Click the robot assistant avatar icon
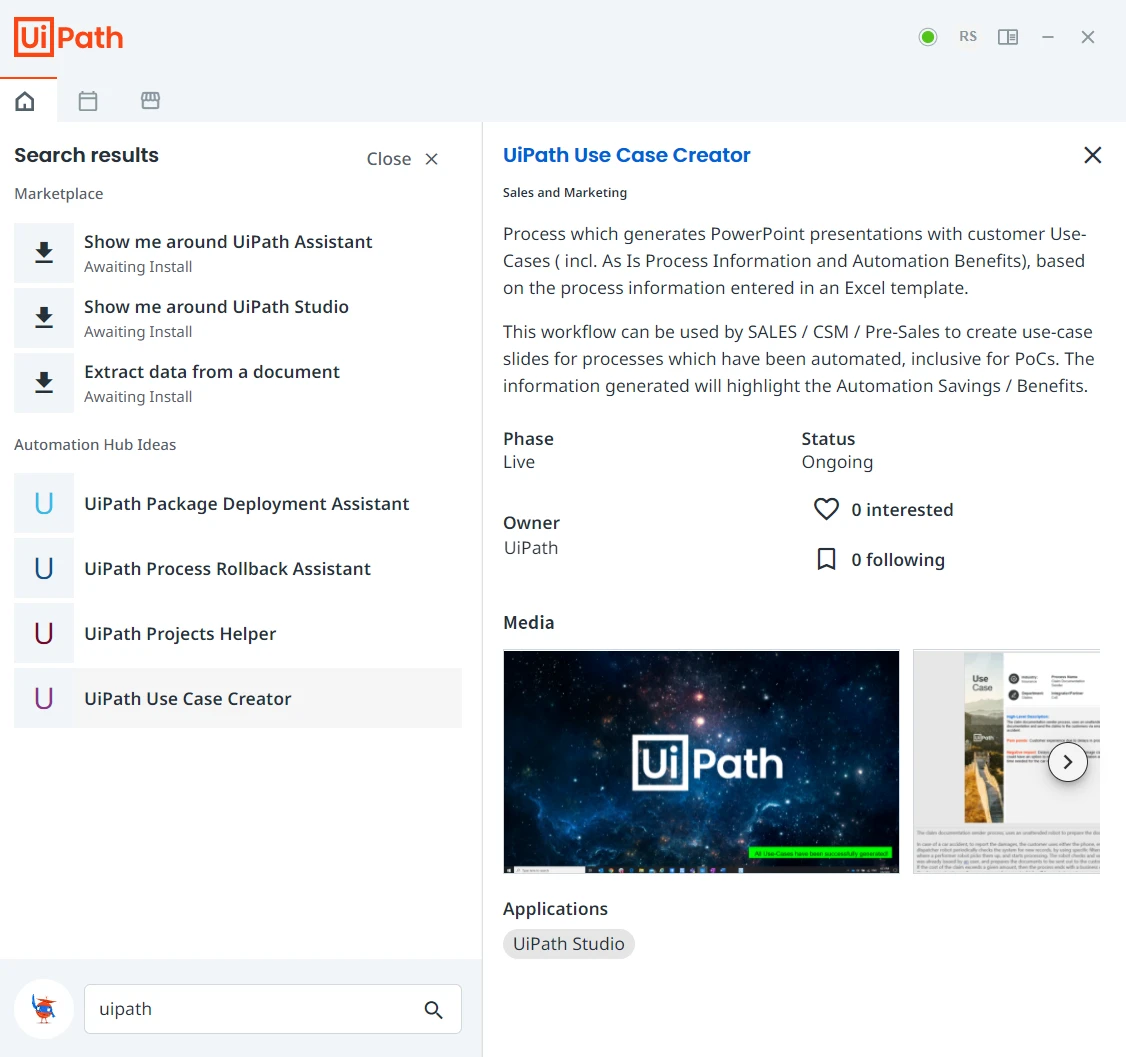This screenshot has height=1057, width=1126. [x=44, y=1009]
